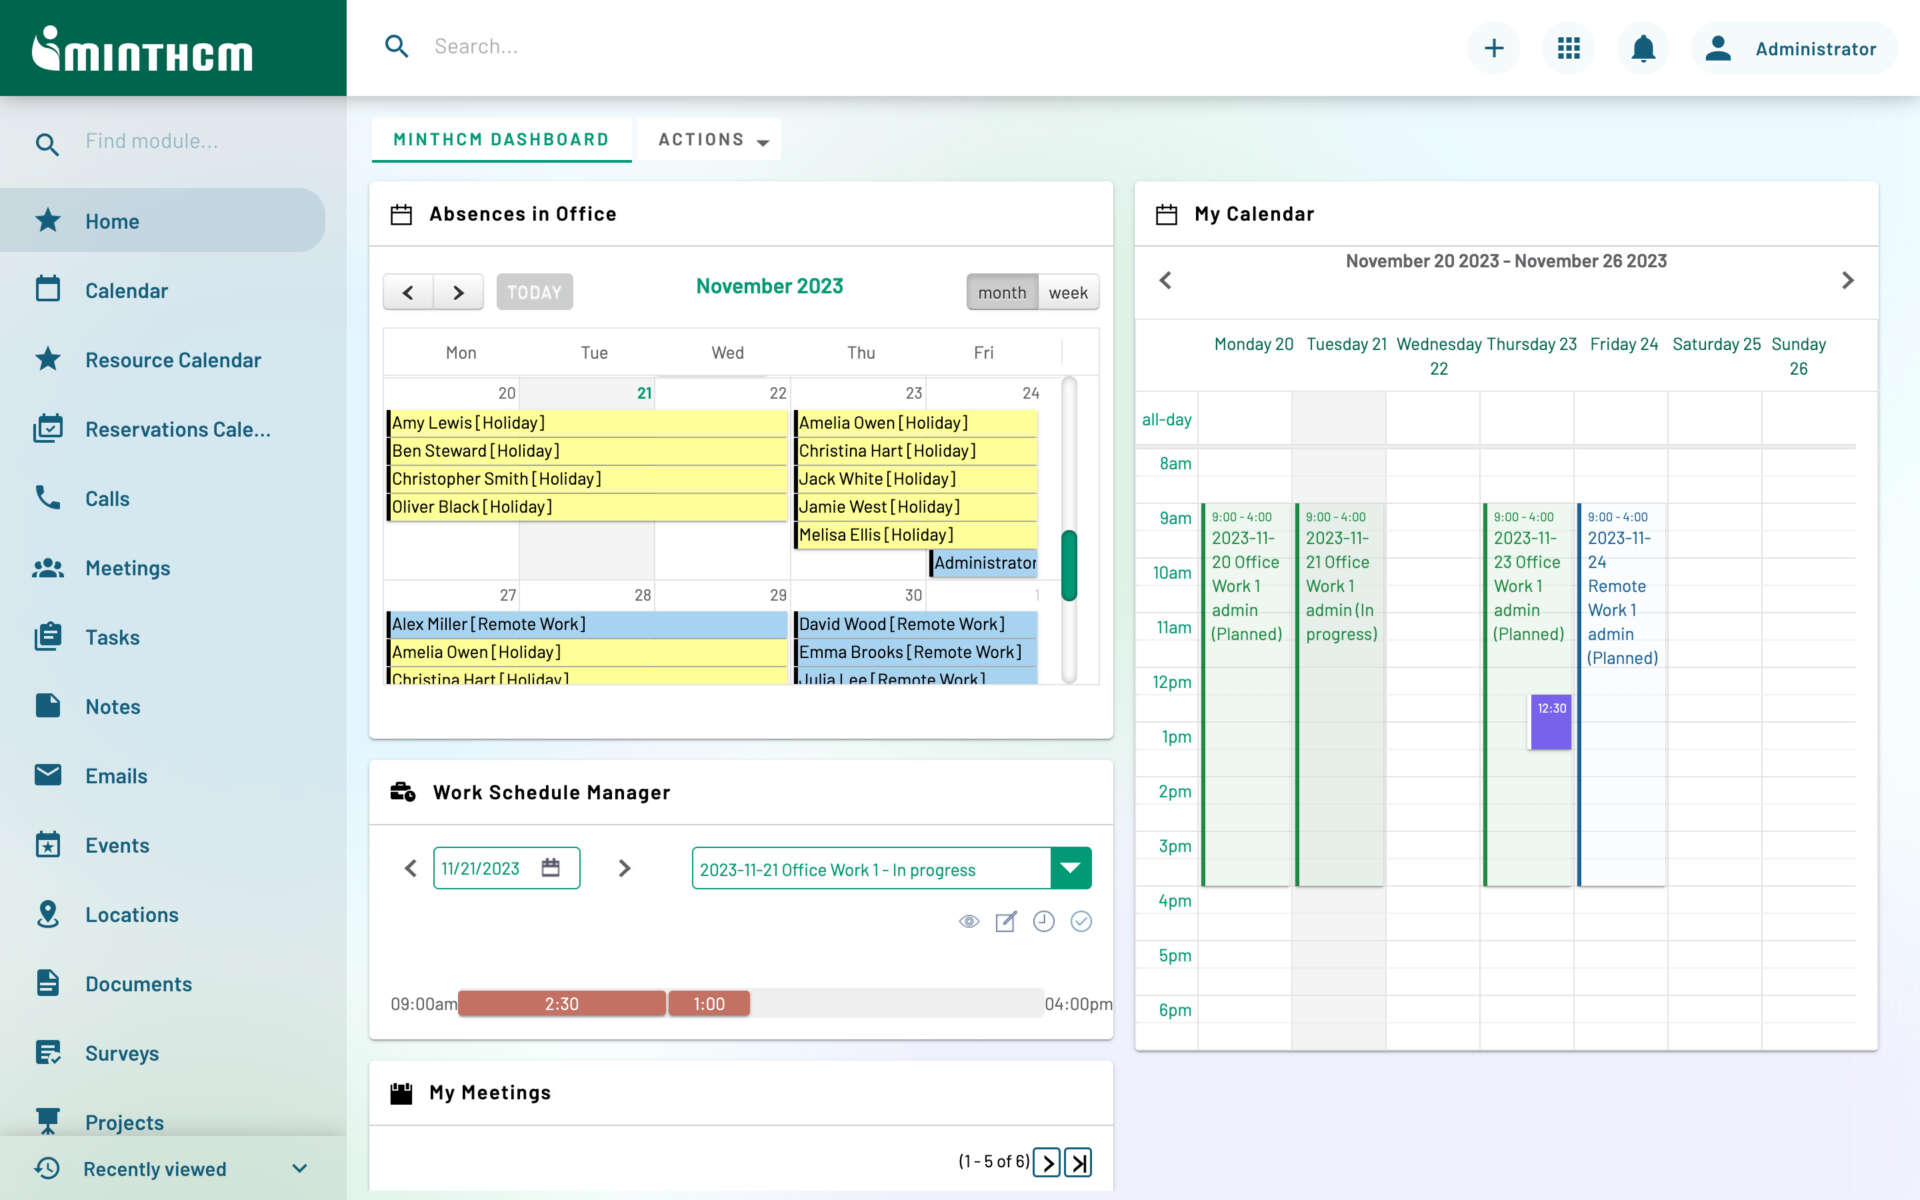The width and height of the screenshot is (1920, 1200).
Task: Open the purple 12:30 event on Thursday
Action: 1550,722
